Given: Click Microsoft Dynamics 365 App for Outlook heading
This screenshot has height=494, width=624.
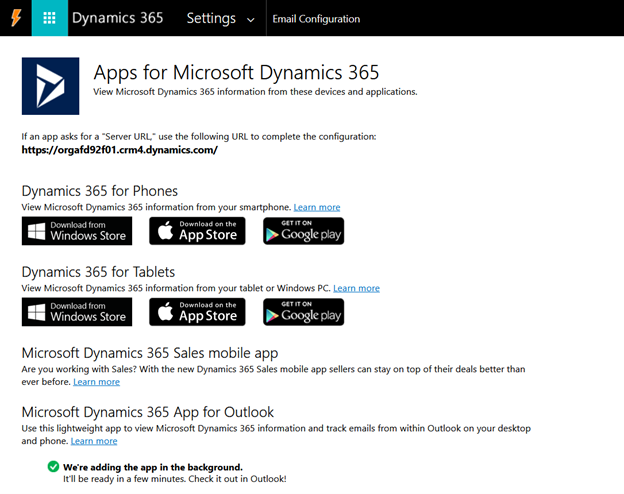Looking at the screenshot, I should click(148, 412).
